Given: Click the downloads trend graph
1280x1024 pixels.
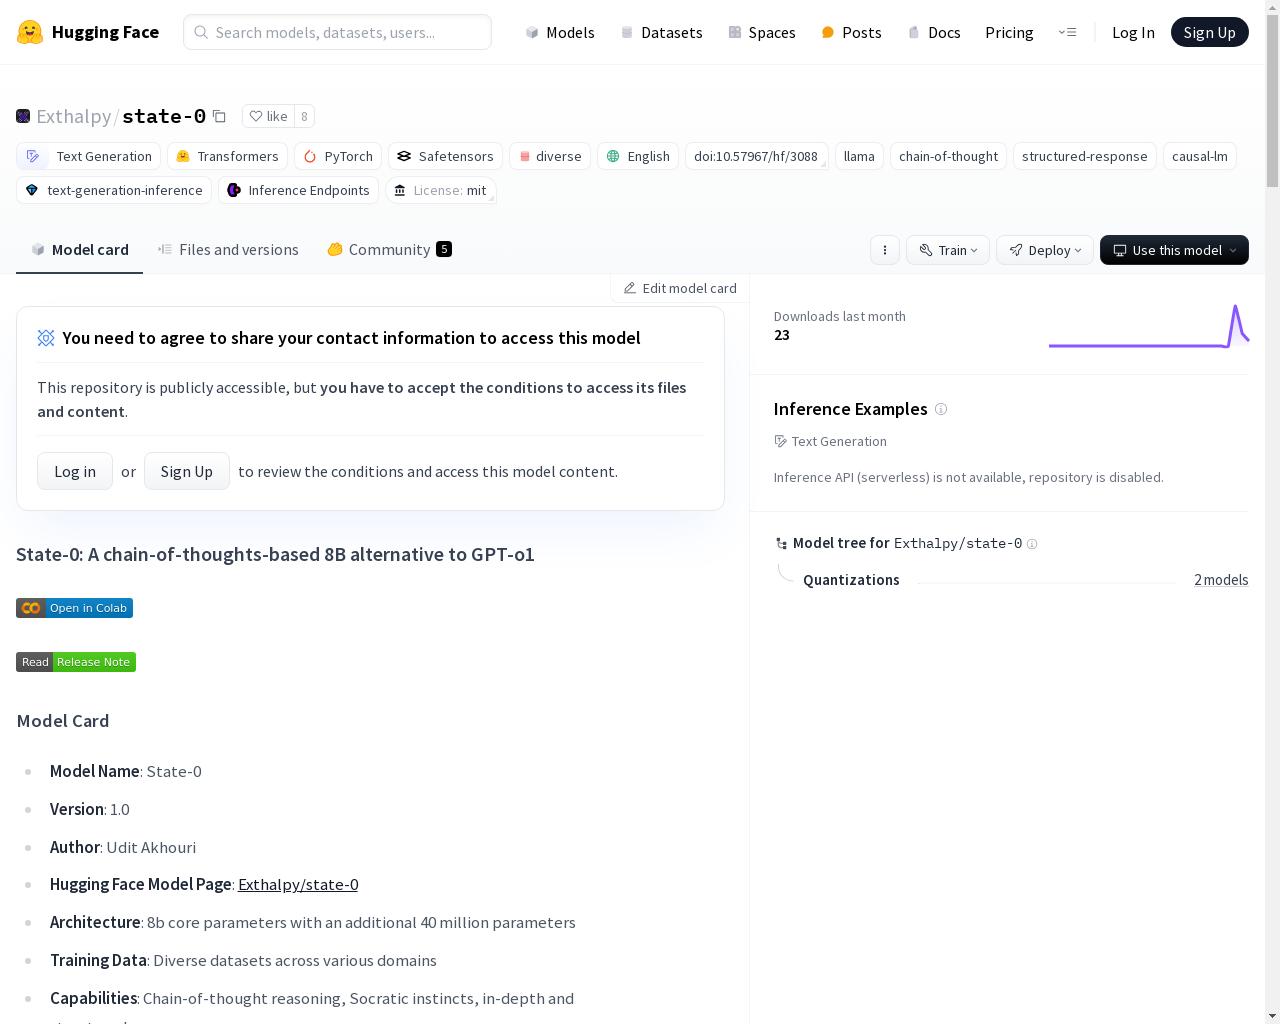Looking at the screenshot, I should (x=1148, y=326).
